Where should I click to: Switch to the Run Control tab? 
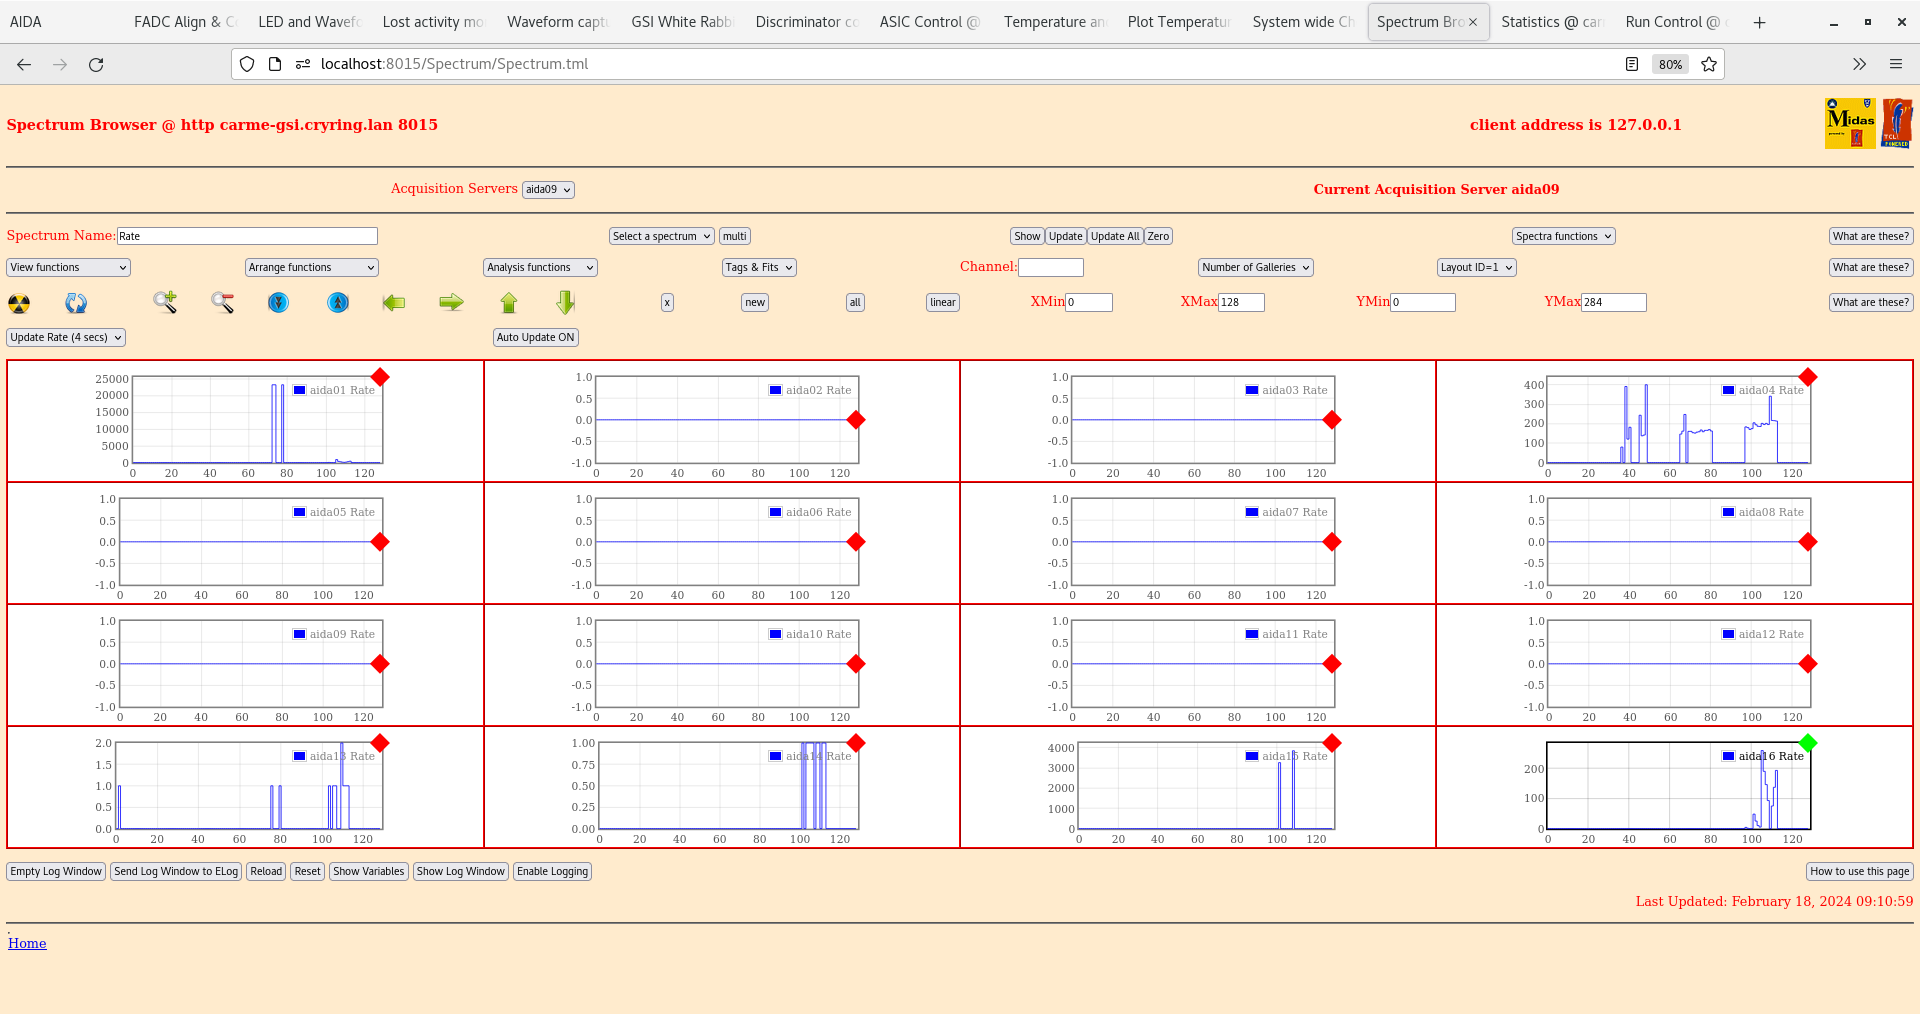1671,22
